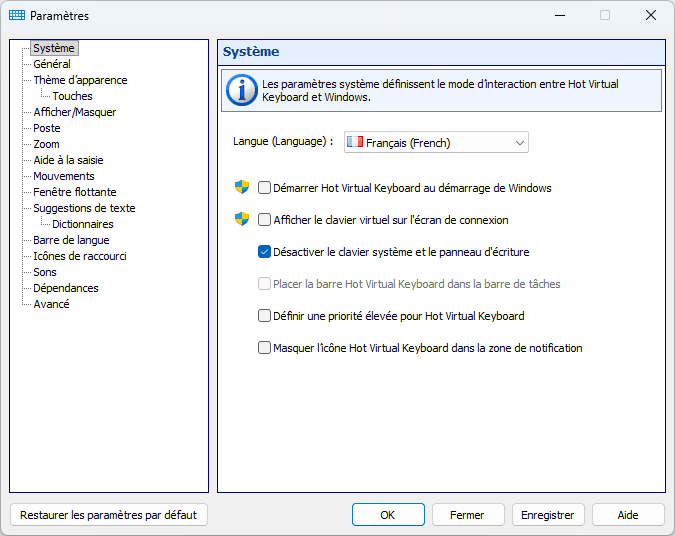The width and height of the screenshot is (675, 536).
Task: Select Icônes de raccourci
Action: click(x=80, y=256)
